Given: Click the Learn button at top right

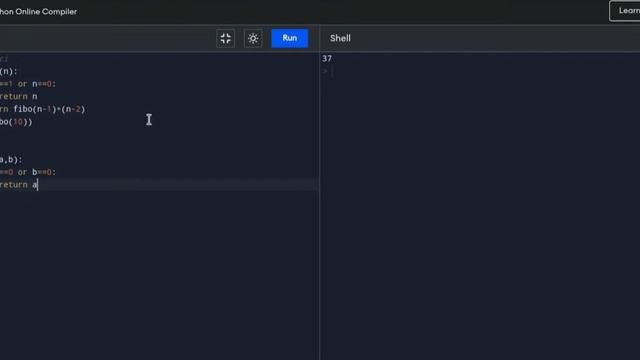Looking at the screenshot, I should [625, 11].
